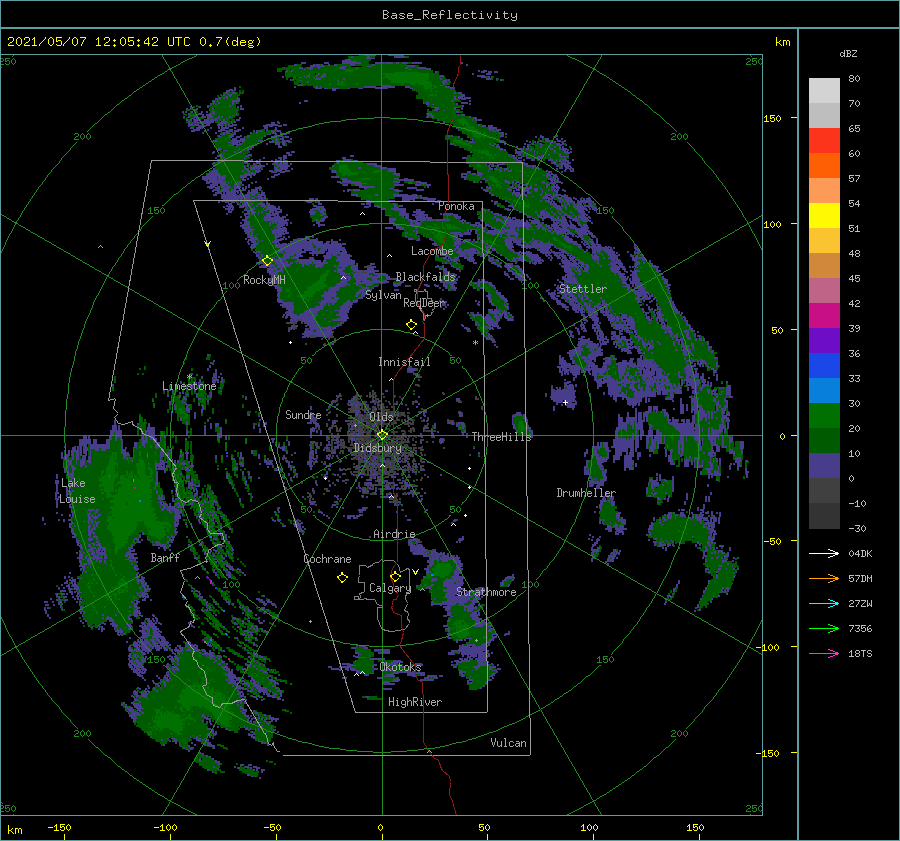Click the Stettler city label
This screenshot has height=841, width=900.
point(583,289)
